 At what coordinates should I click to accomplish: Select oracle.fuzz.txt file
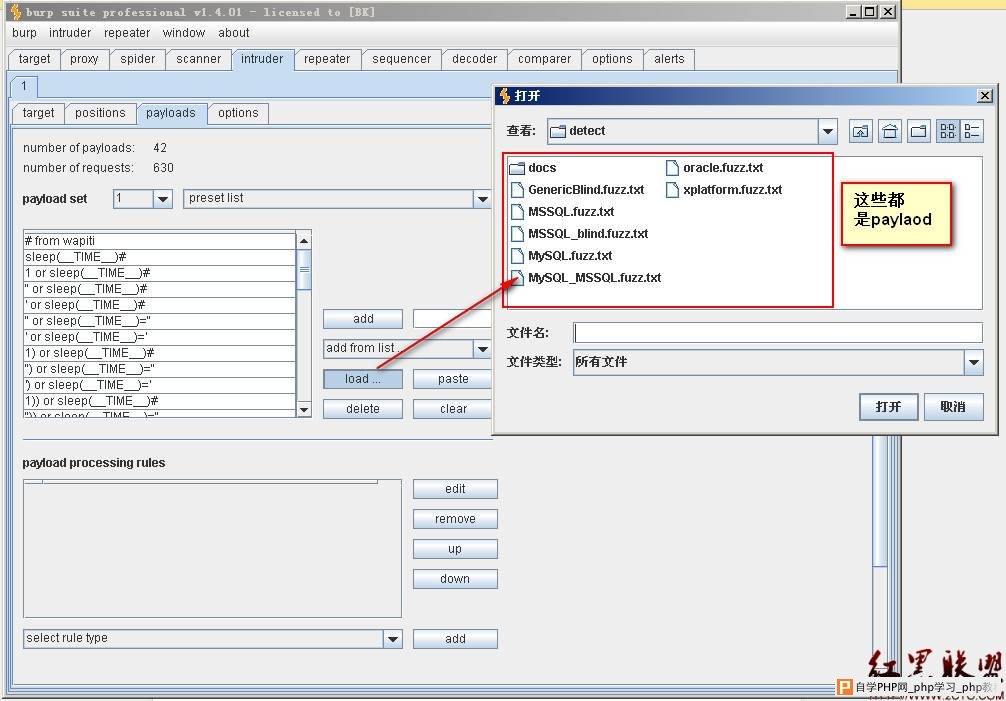[715, 168]
